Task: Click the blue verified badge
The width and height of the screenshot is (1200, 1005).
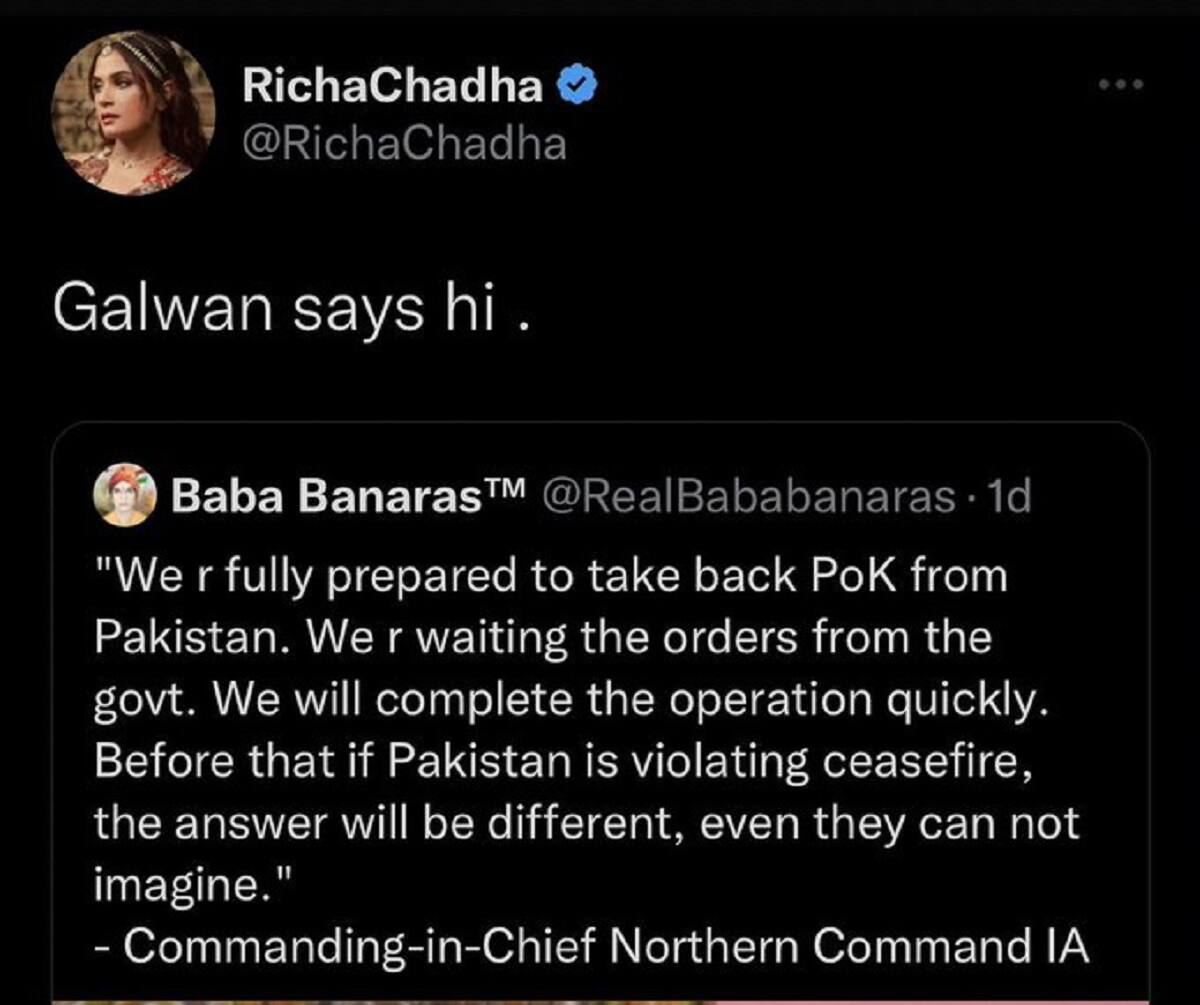Action: click(x=576, y=88)
